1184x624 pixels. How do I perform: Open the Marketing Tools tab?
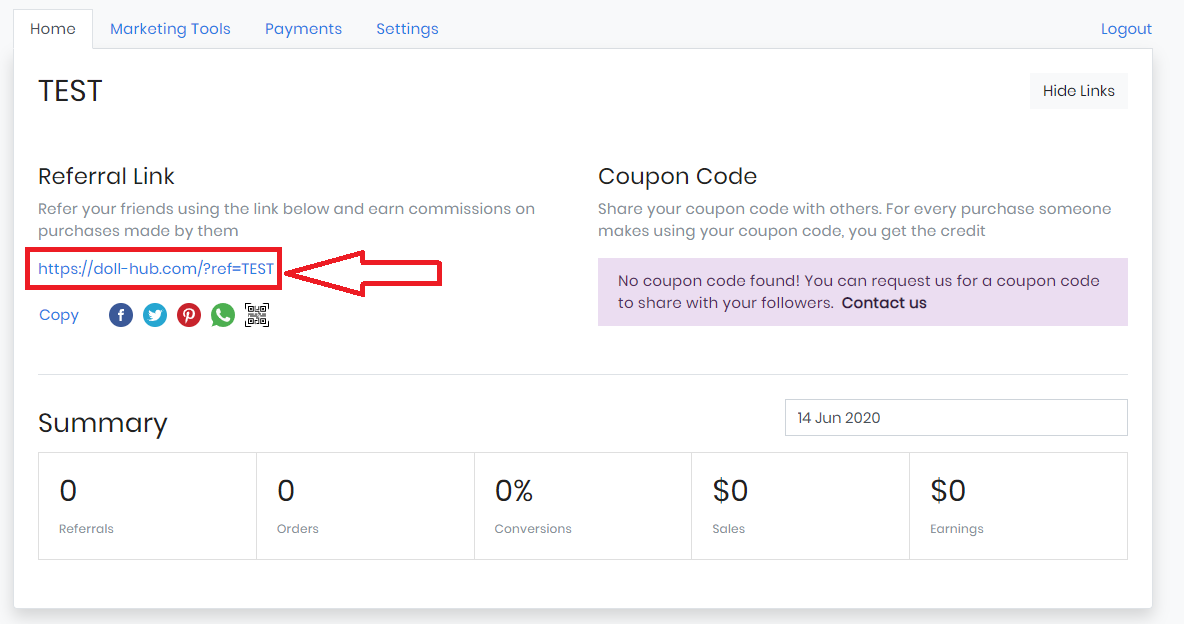[x=170, y=29]
